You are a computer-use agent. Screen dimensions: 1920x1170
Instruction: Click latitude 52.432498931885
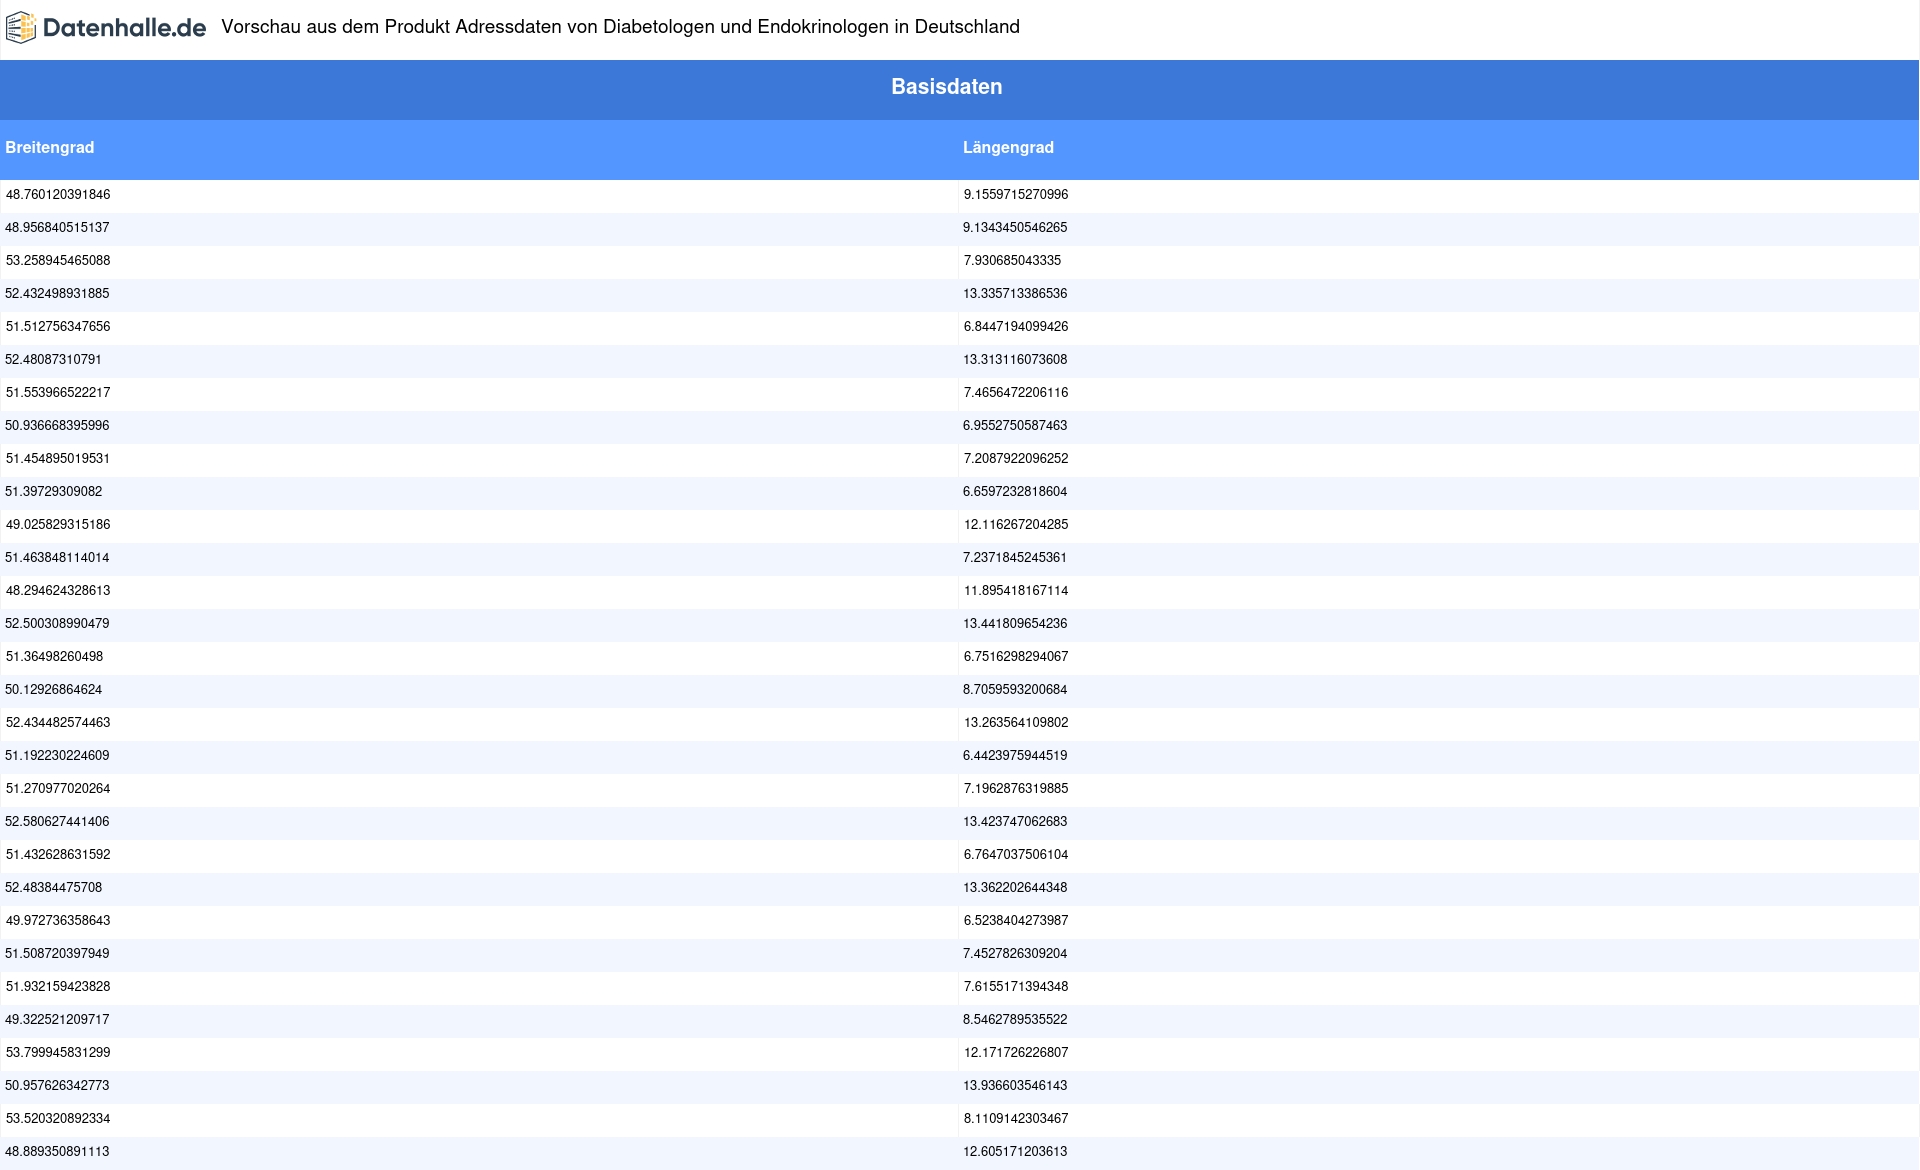point(57,294)
